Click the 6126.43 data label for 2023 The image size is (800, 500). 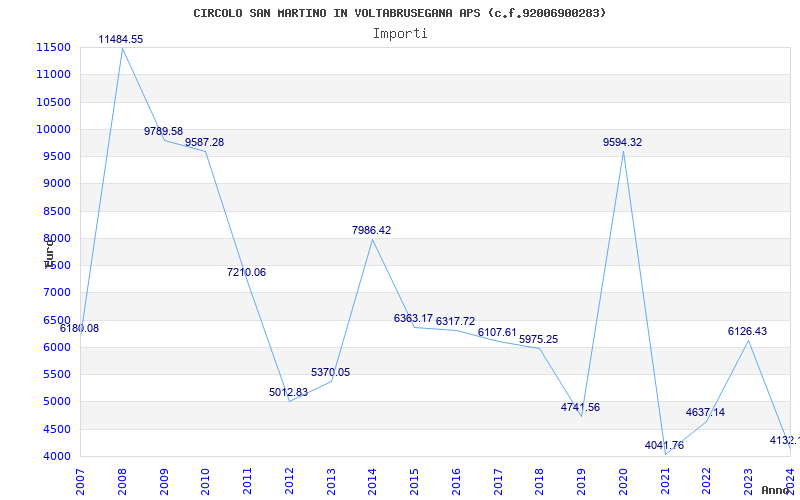click(747, 331)
